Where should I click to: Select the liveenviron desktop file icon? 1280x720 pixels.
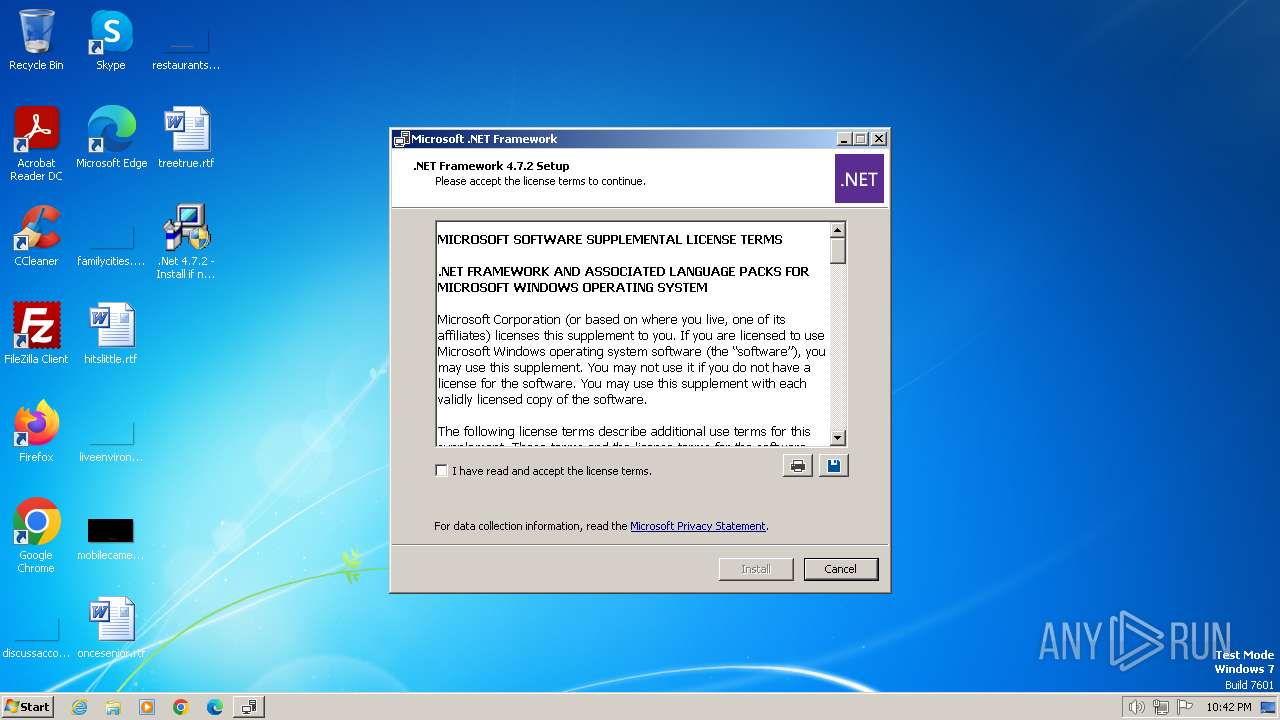point(111,442)
